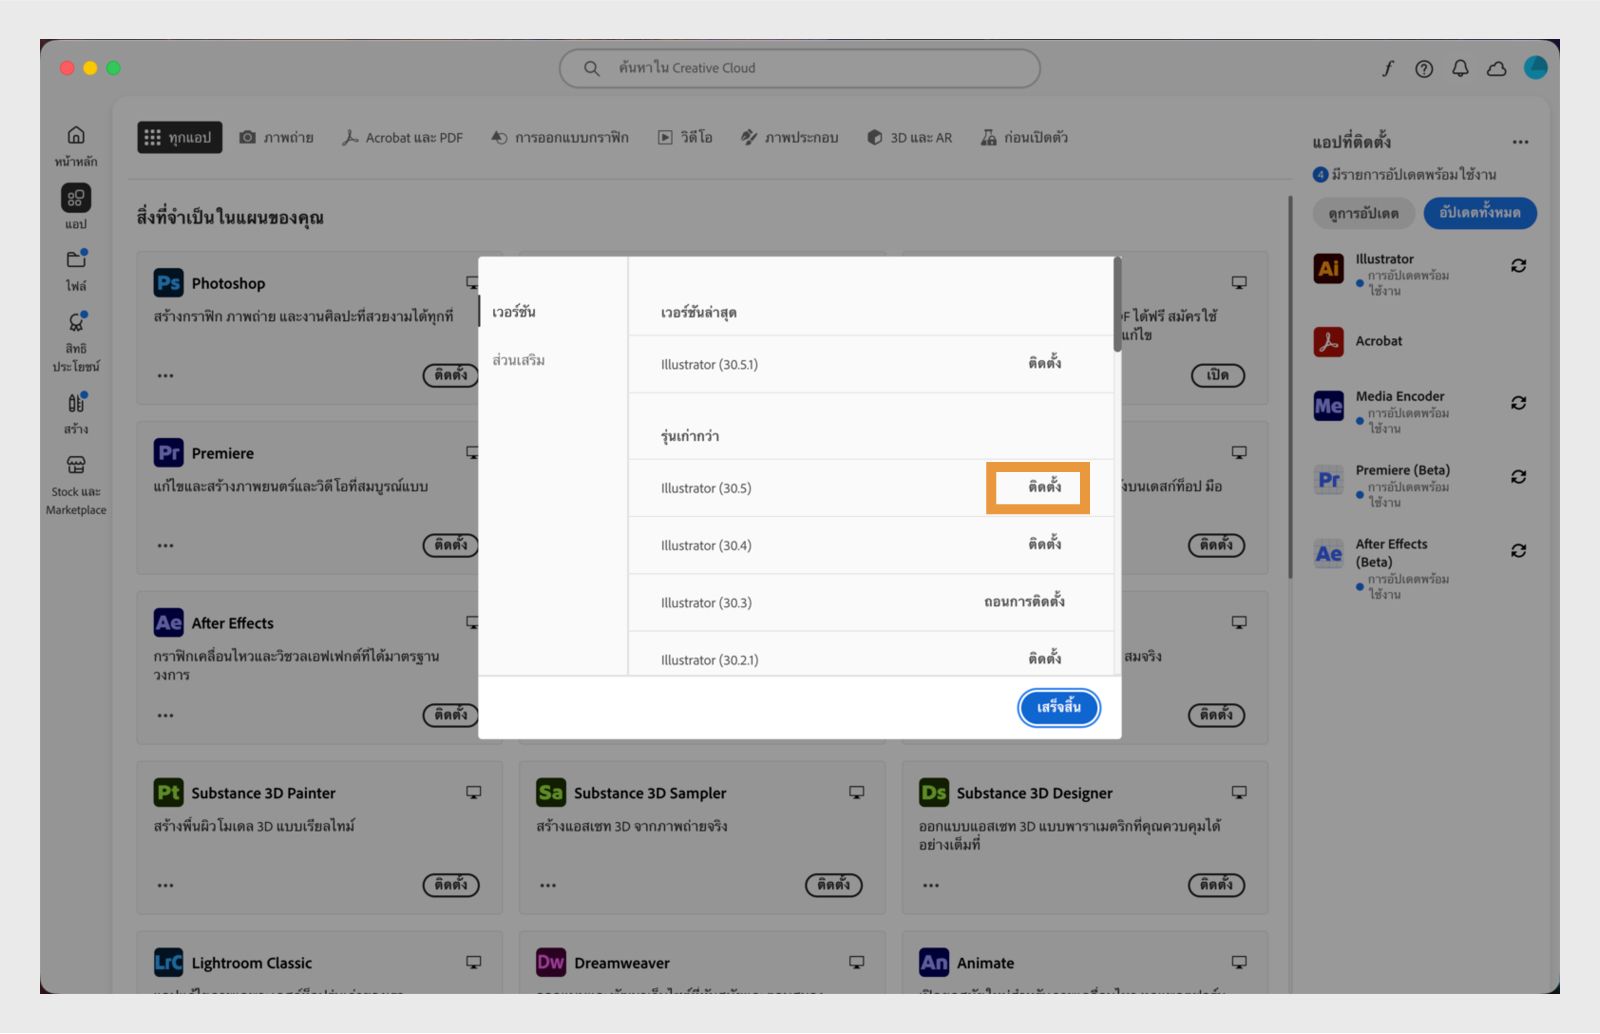
Task: Click the Dreamweaver Dw icon
Action: click(551, 963)
